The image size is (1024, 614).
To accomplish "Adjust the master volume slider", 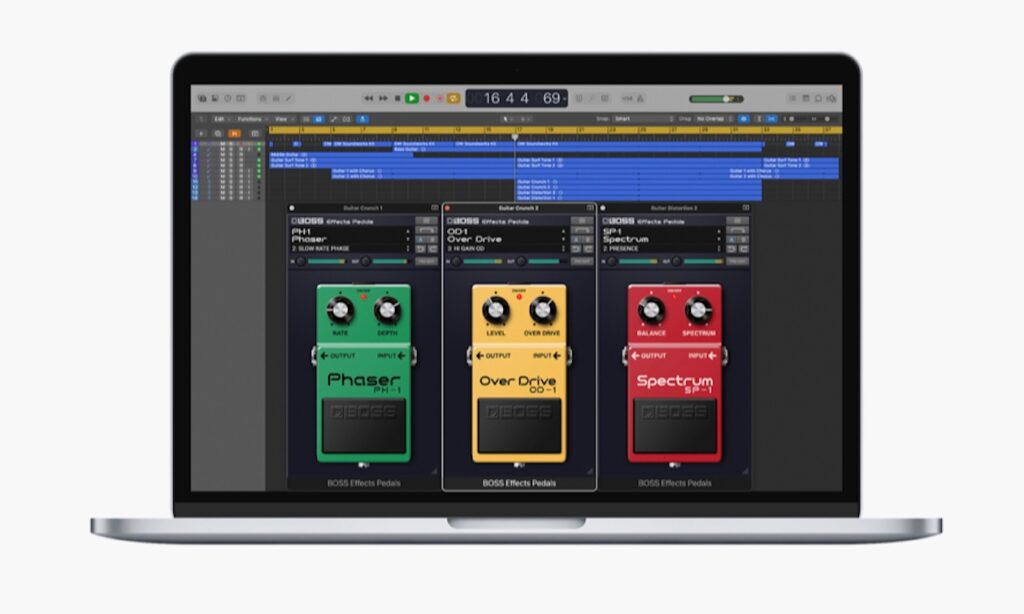I will click(x=726, y=99).
